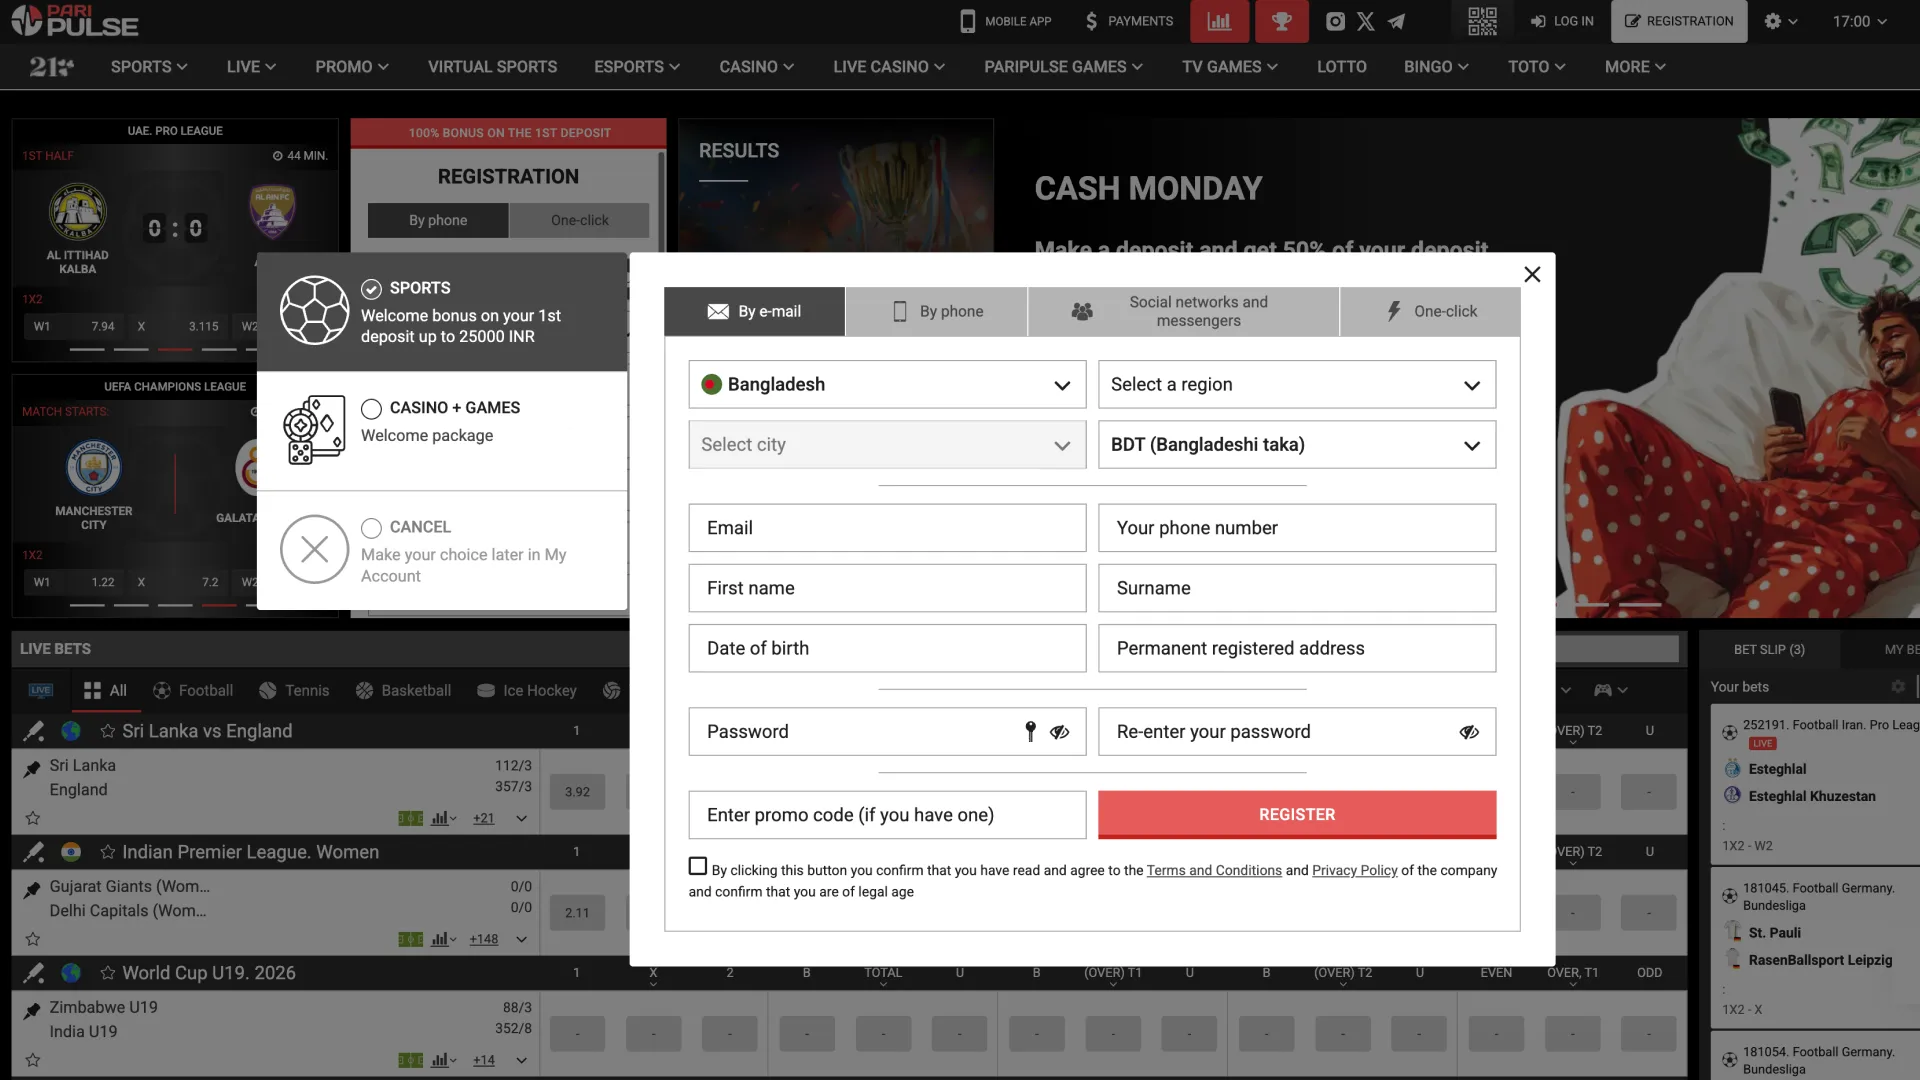Show the QR code for the mobile app
Image resolution: width=1920 pixels, height=1080 pixels.
point(1481,21)
